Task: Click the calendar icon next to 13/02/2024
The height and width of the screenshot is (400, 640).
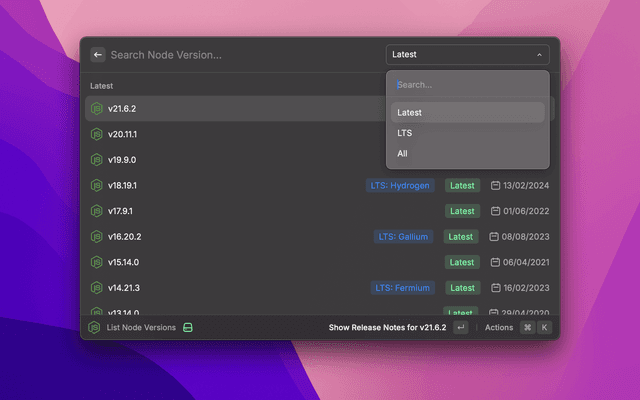Action: click(495, 186)
